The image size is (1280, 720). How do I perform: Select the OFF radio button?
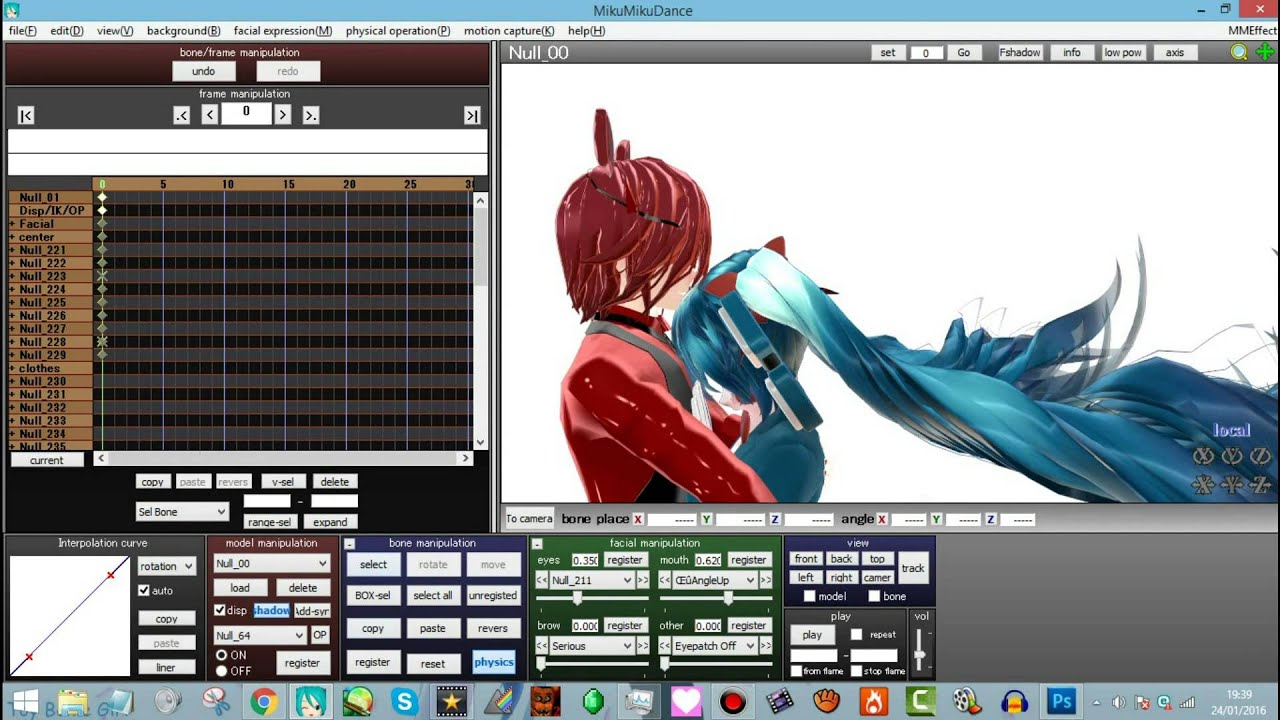coord(222,671)
